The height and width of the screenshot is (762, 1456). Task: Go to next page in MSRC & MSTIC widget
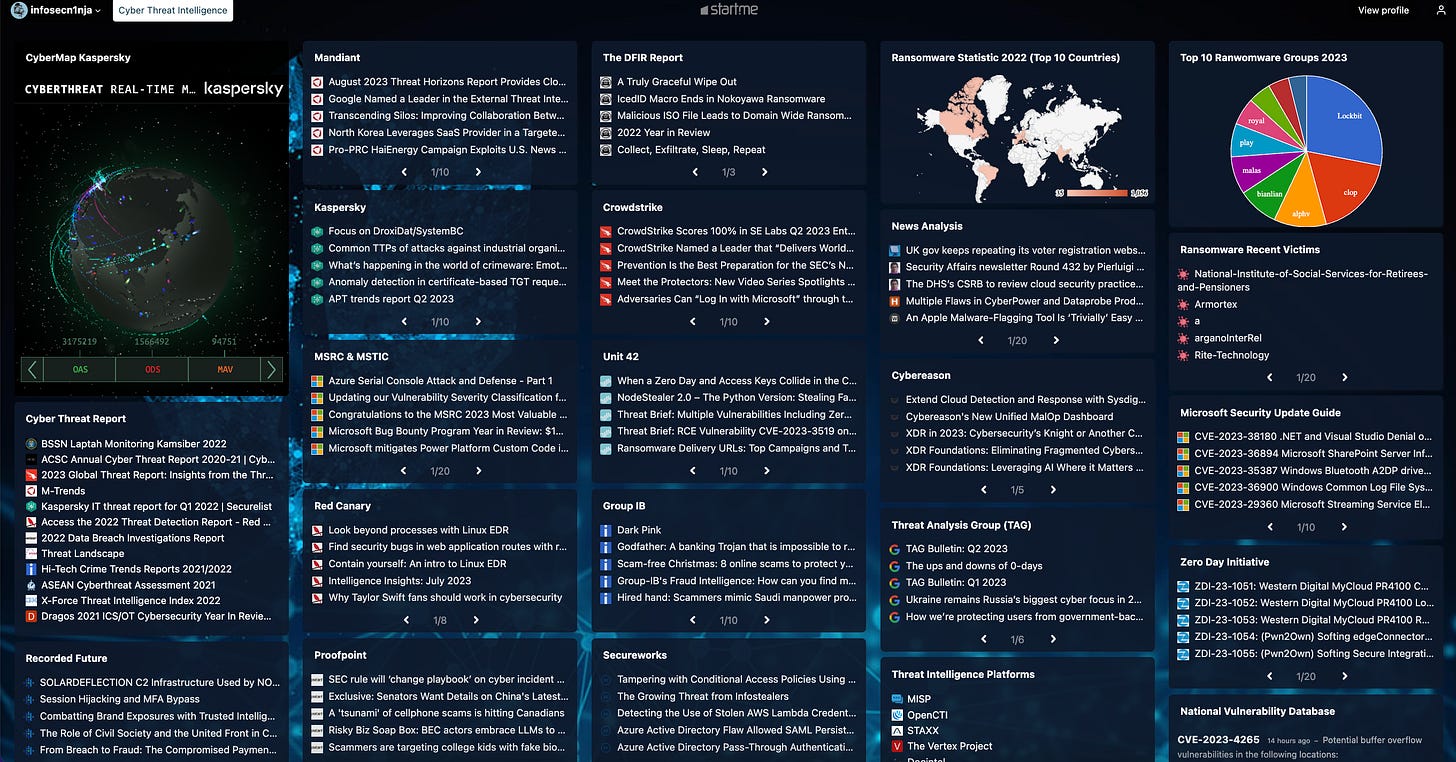coord(479,471)
